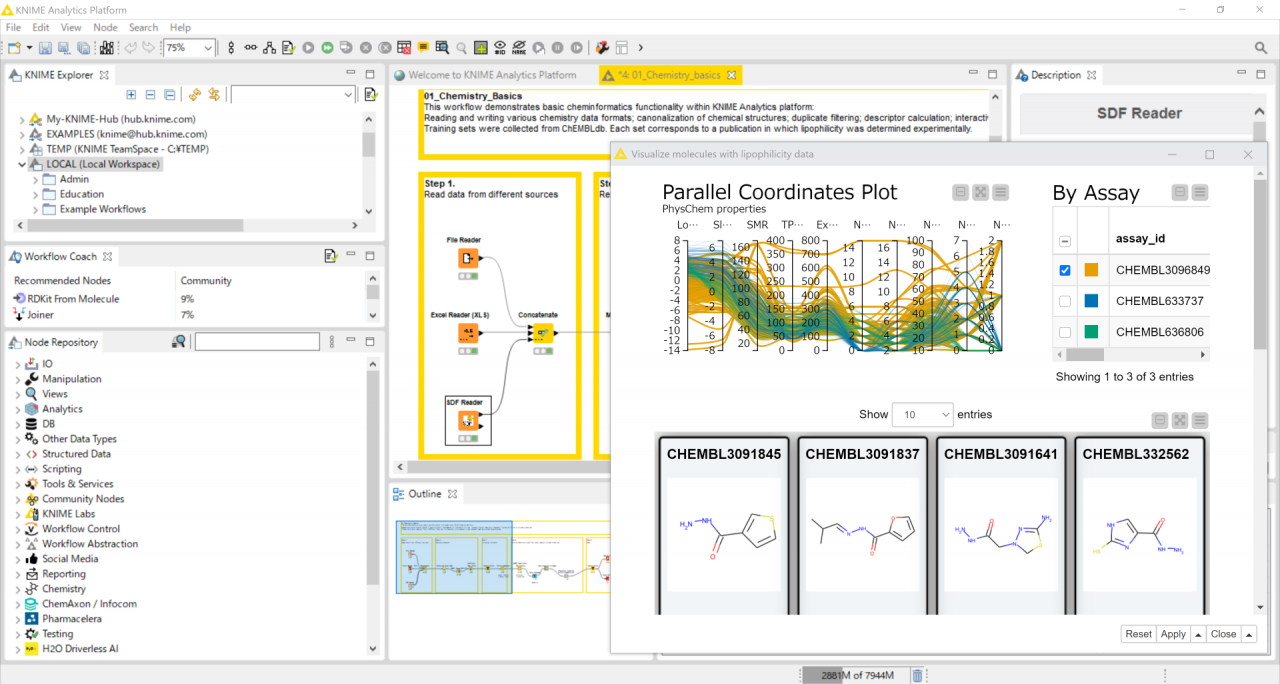Click the CHEMBL3091845 molecule tile

click(723, 525)
